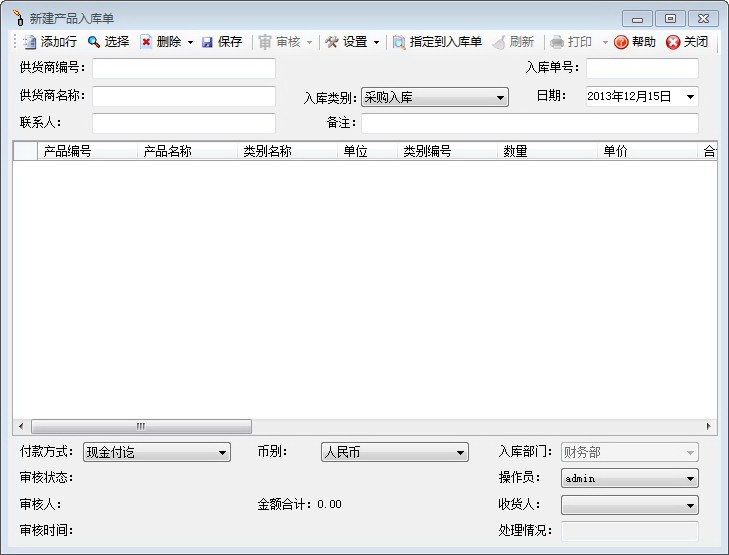Viewport: 729px width, 555px height.
Task: Click the scrollbar left arrow
Action: coord(21,426)
